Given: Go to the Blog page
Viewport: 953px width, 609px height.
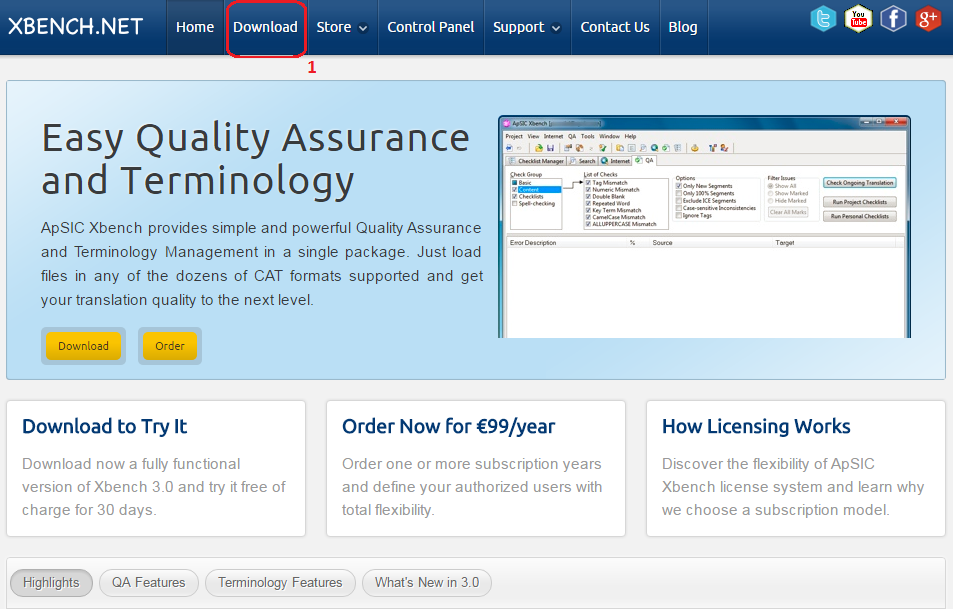Looking at the screenshot, I should [683, 27].
